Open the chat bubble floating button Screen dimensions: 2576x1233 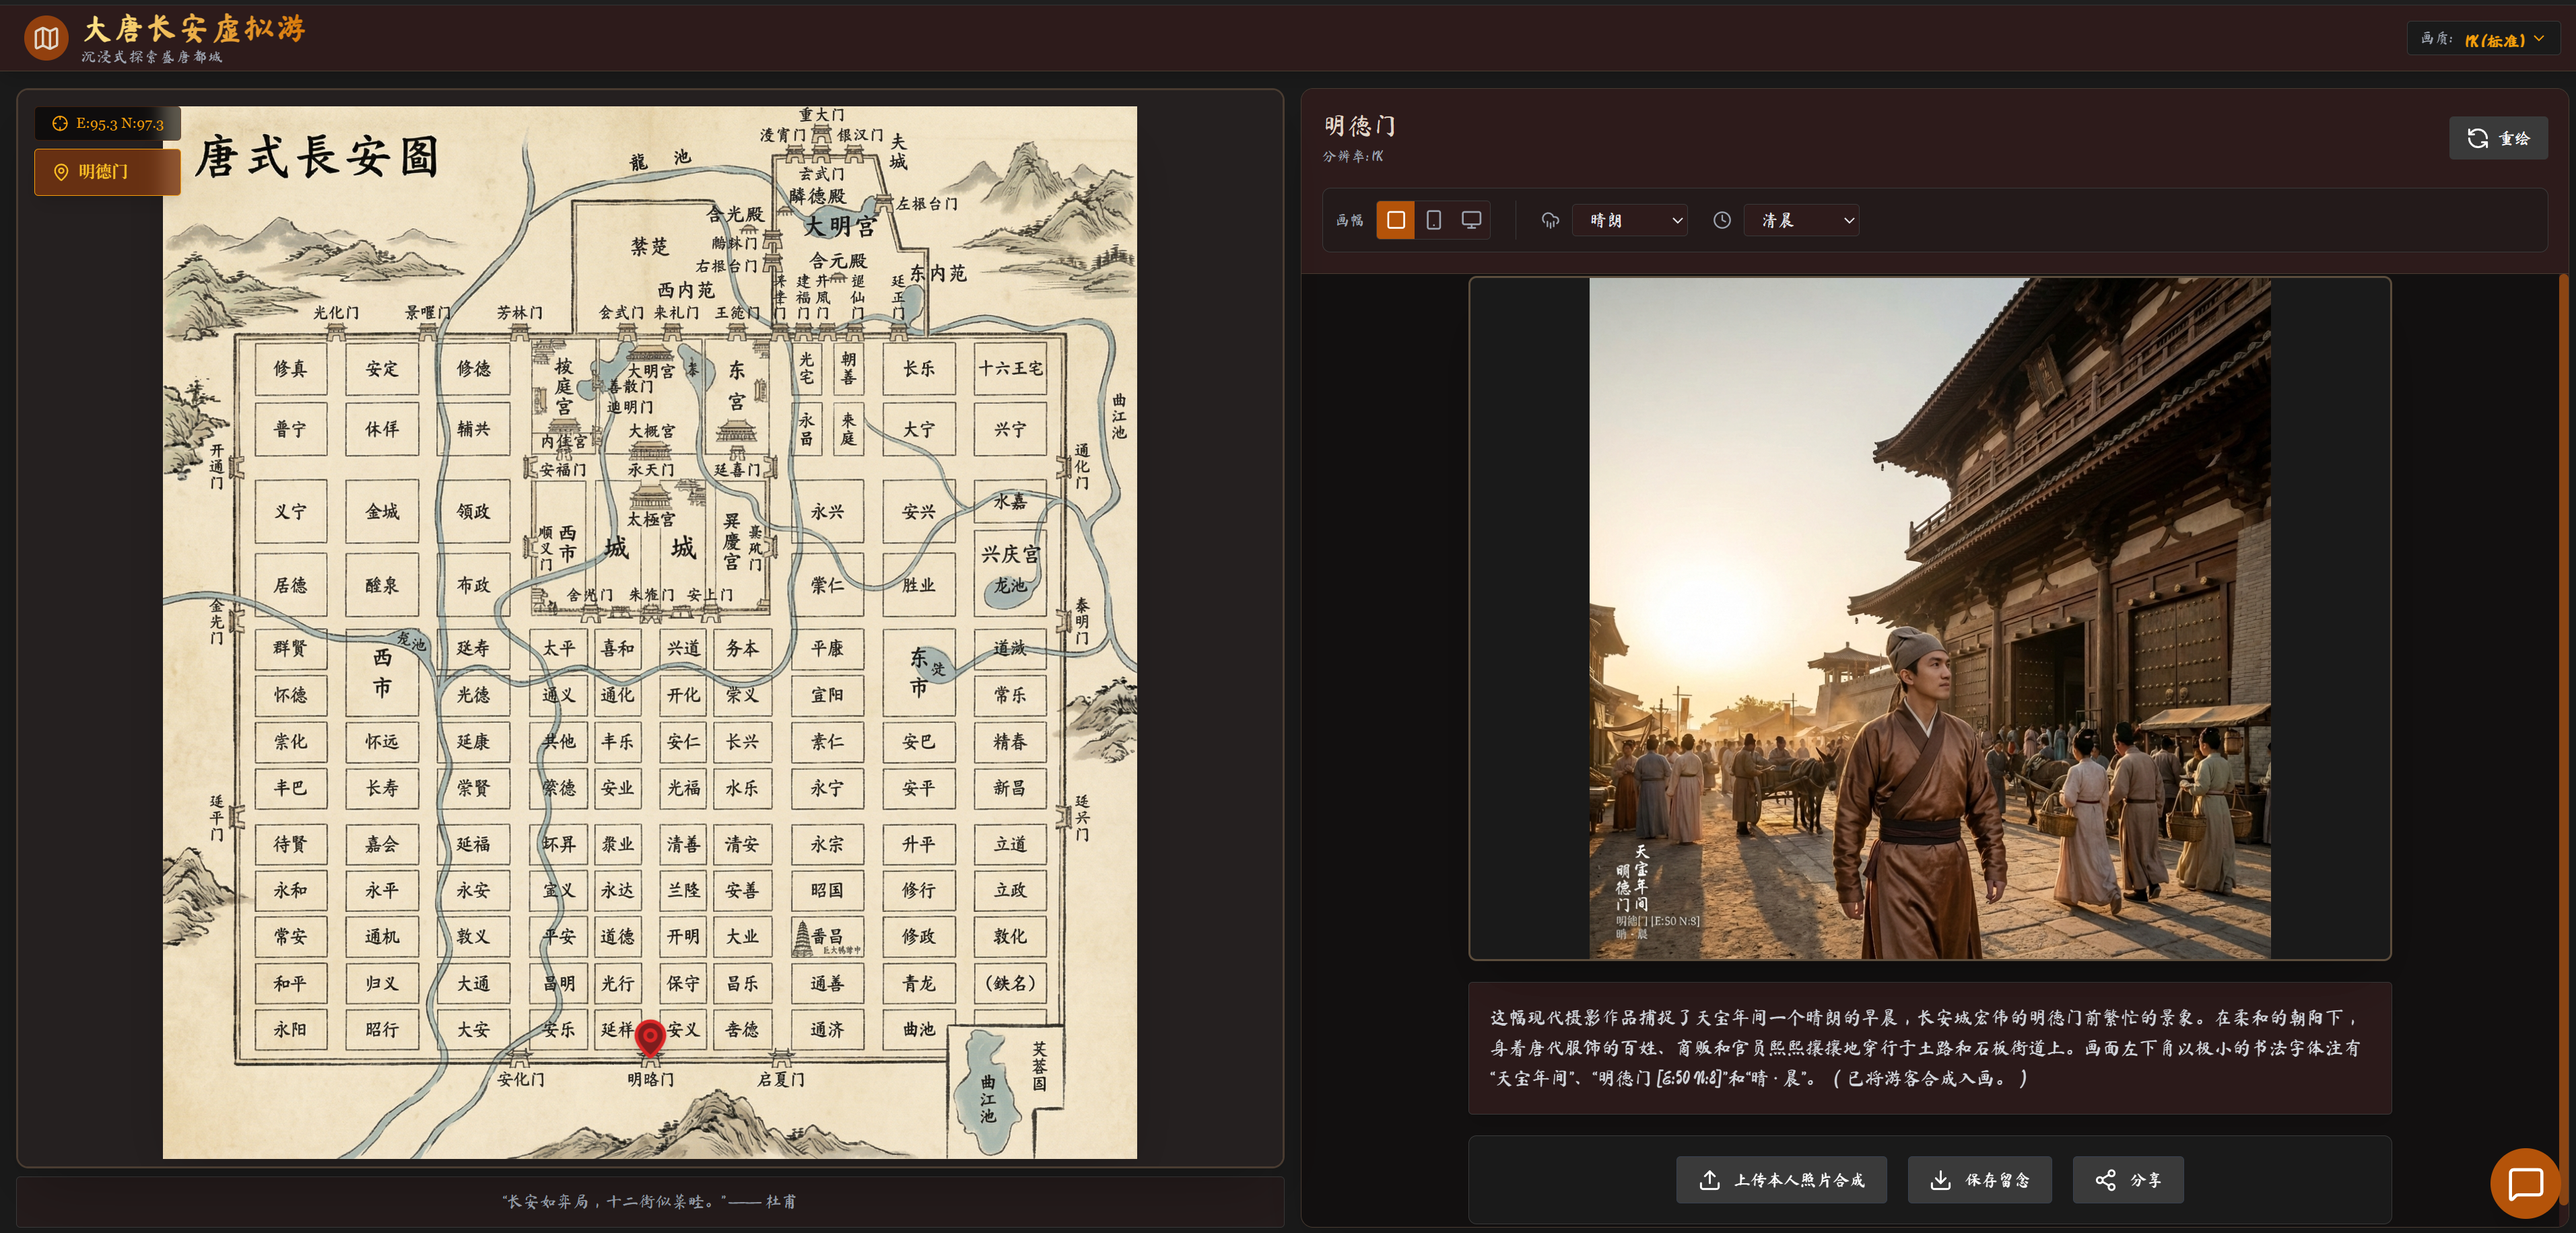pos(2525,1183)
